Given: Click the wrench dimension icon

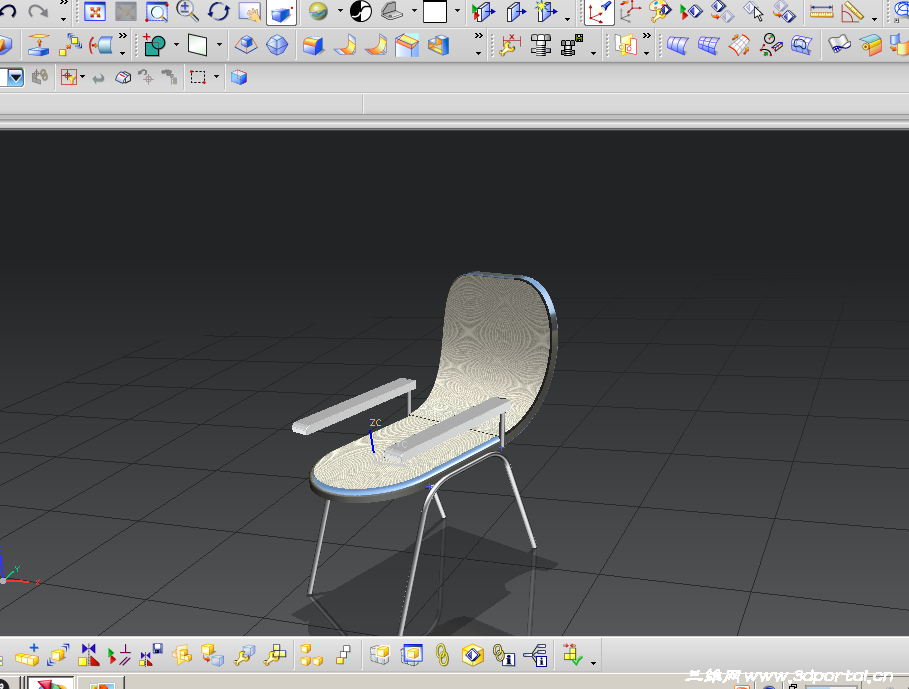Looking at the screenshot, I should point(510,45).
